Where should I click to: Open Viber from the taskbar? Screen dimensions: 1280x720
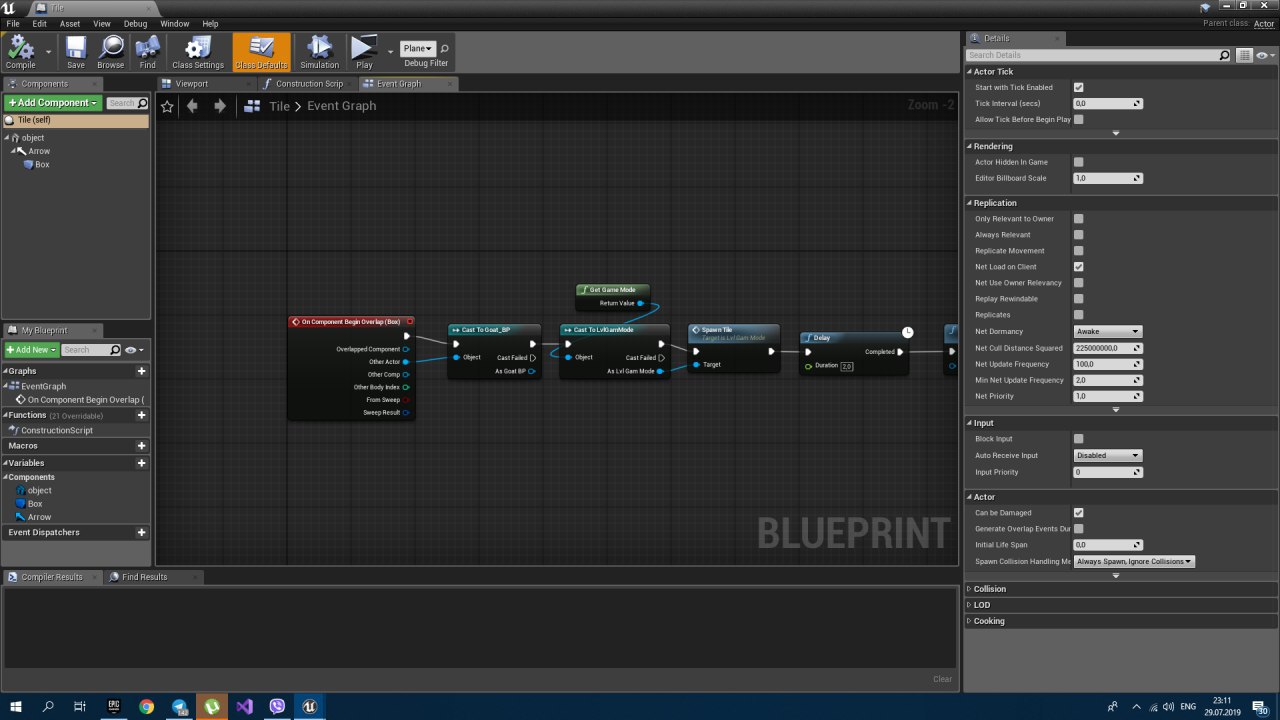[x=277, y=706]
